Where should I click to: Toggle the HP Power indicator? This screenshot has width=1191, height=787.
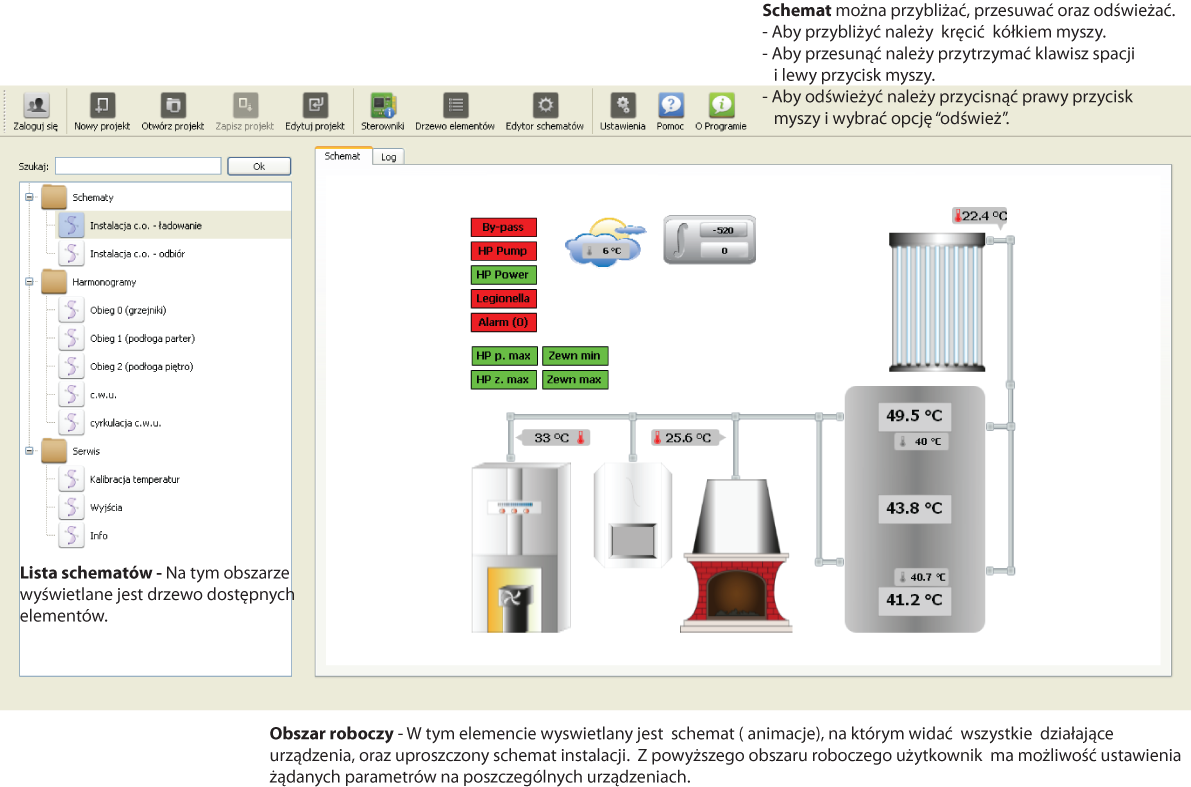504,274
